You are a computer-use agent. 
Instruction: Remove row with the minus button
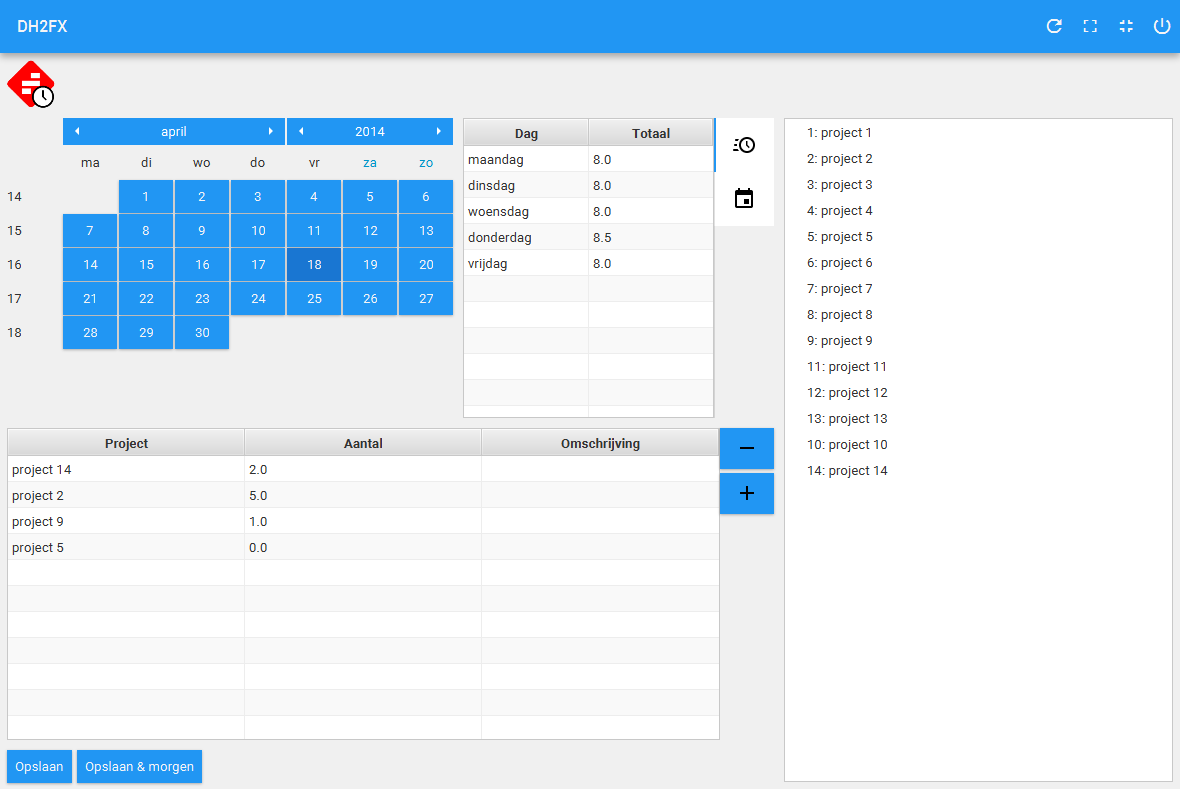click(x=746, y=448)
